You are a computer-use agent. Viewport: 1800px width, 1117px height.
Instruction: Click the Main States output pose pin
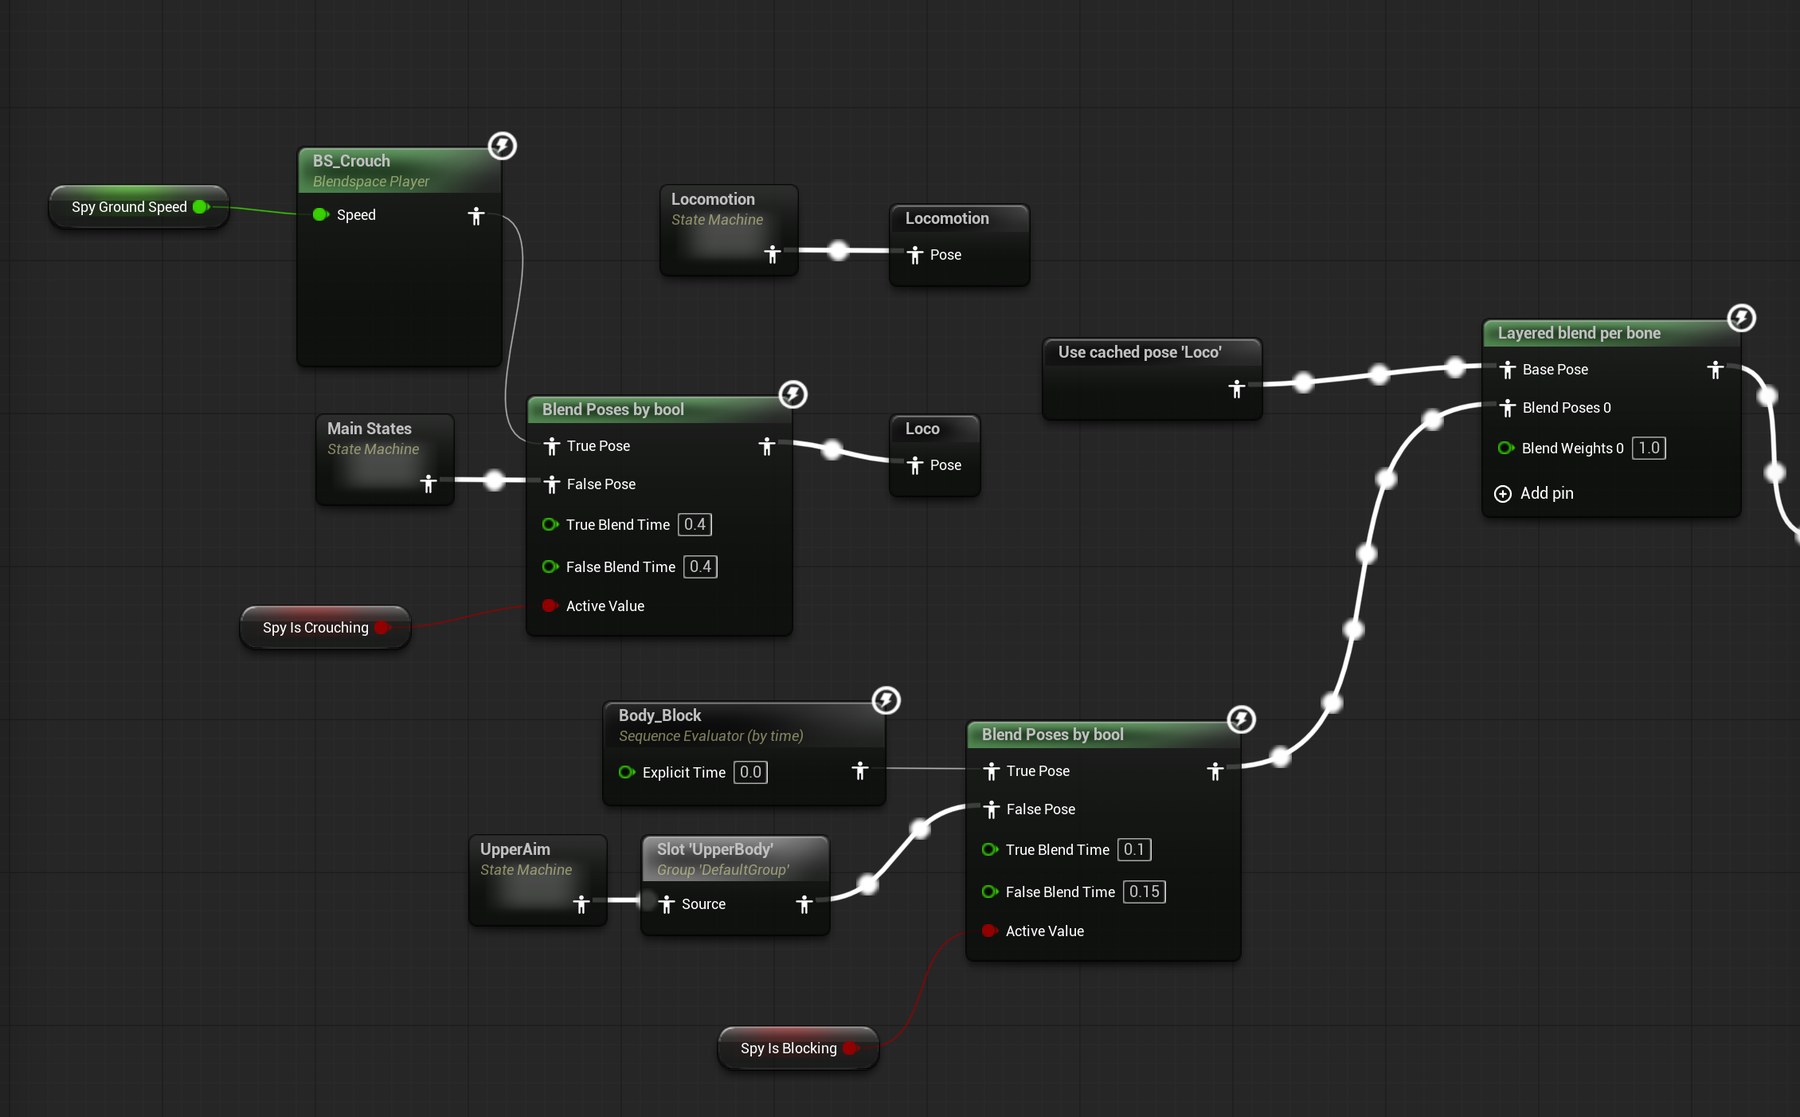(428, 483)
